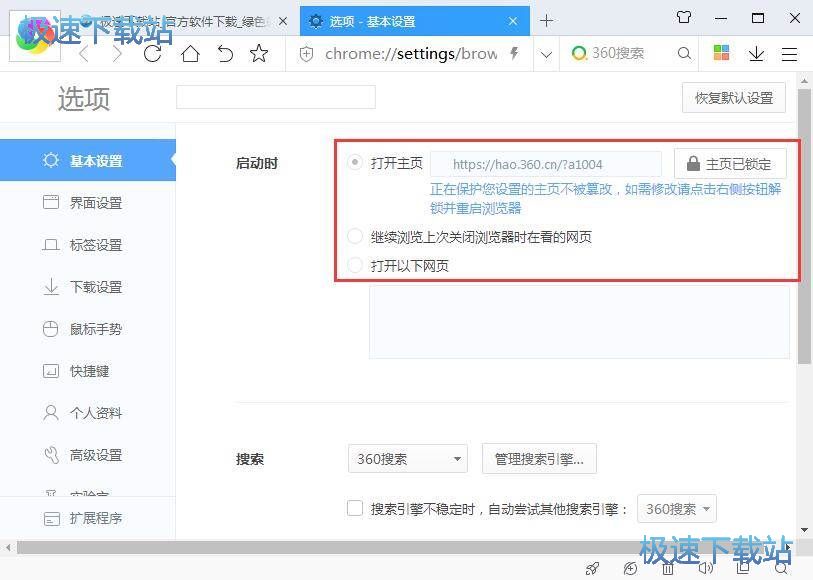This screenshot has width=813, height=580.
Task: Click the rocket accelerator icon in status bar
Action: 592,568
